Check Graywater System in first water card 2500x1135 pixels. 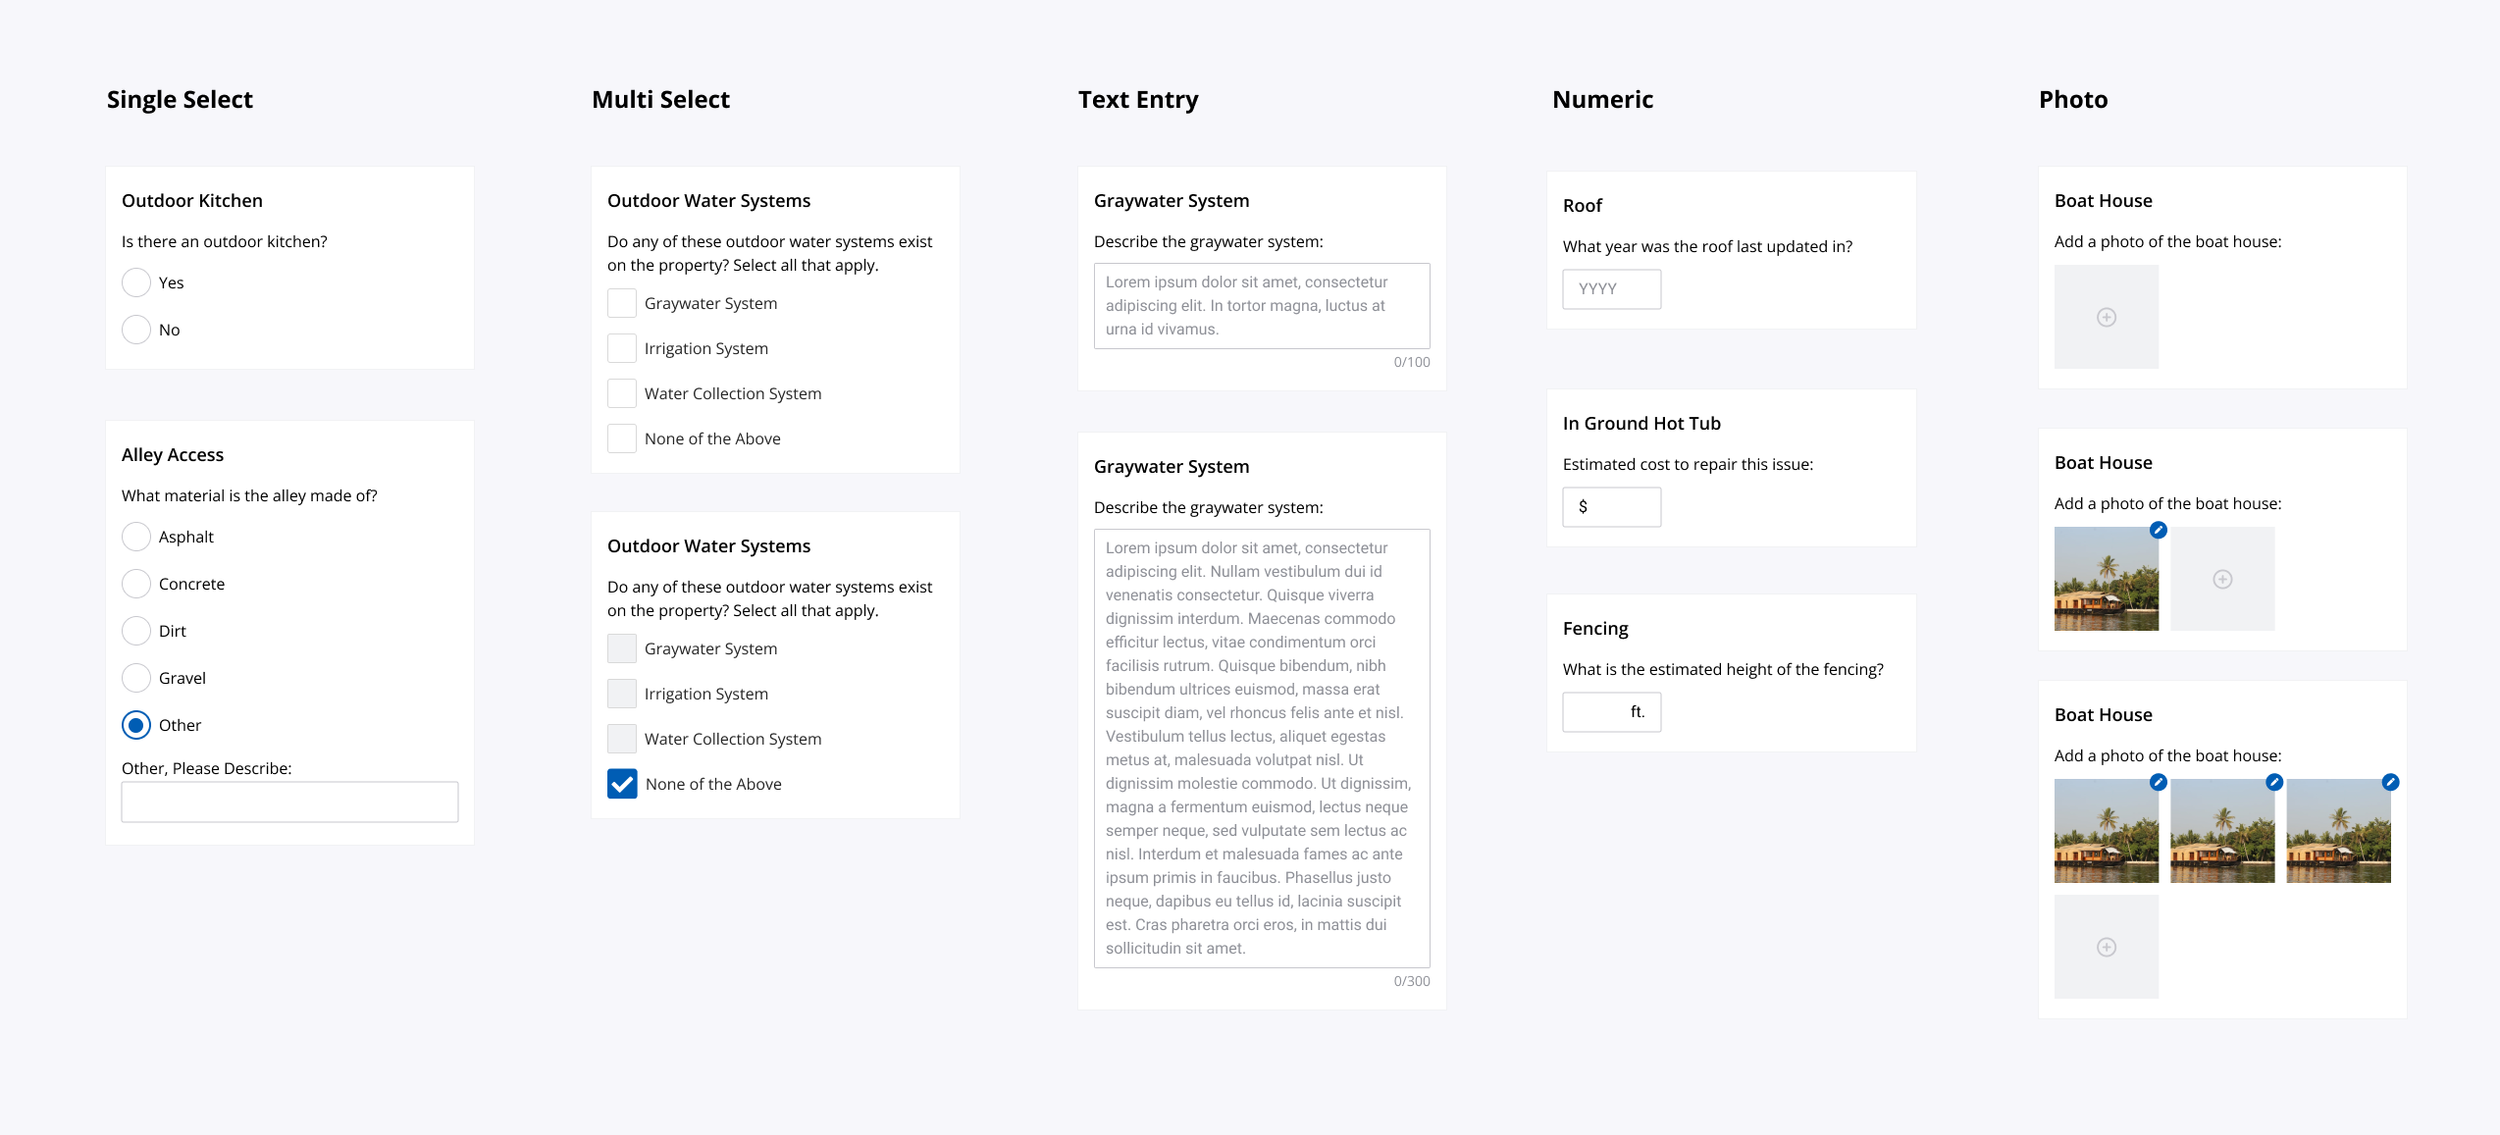(x=622, y=303)
